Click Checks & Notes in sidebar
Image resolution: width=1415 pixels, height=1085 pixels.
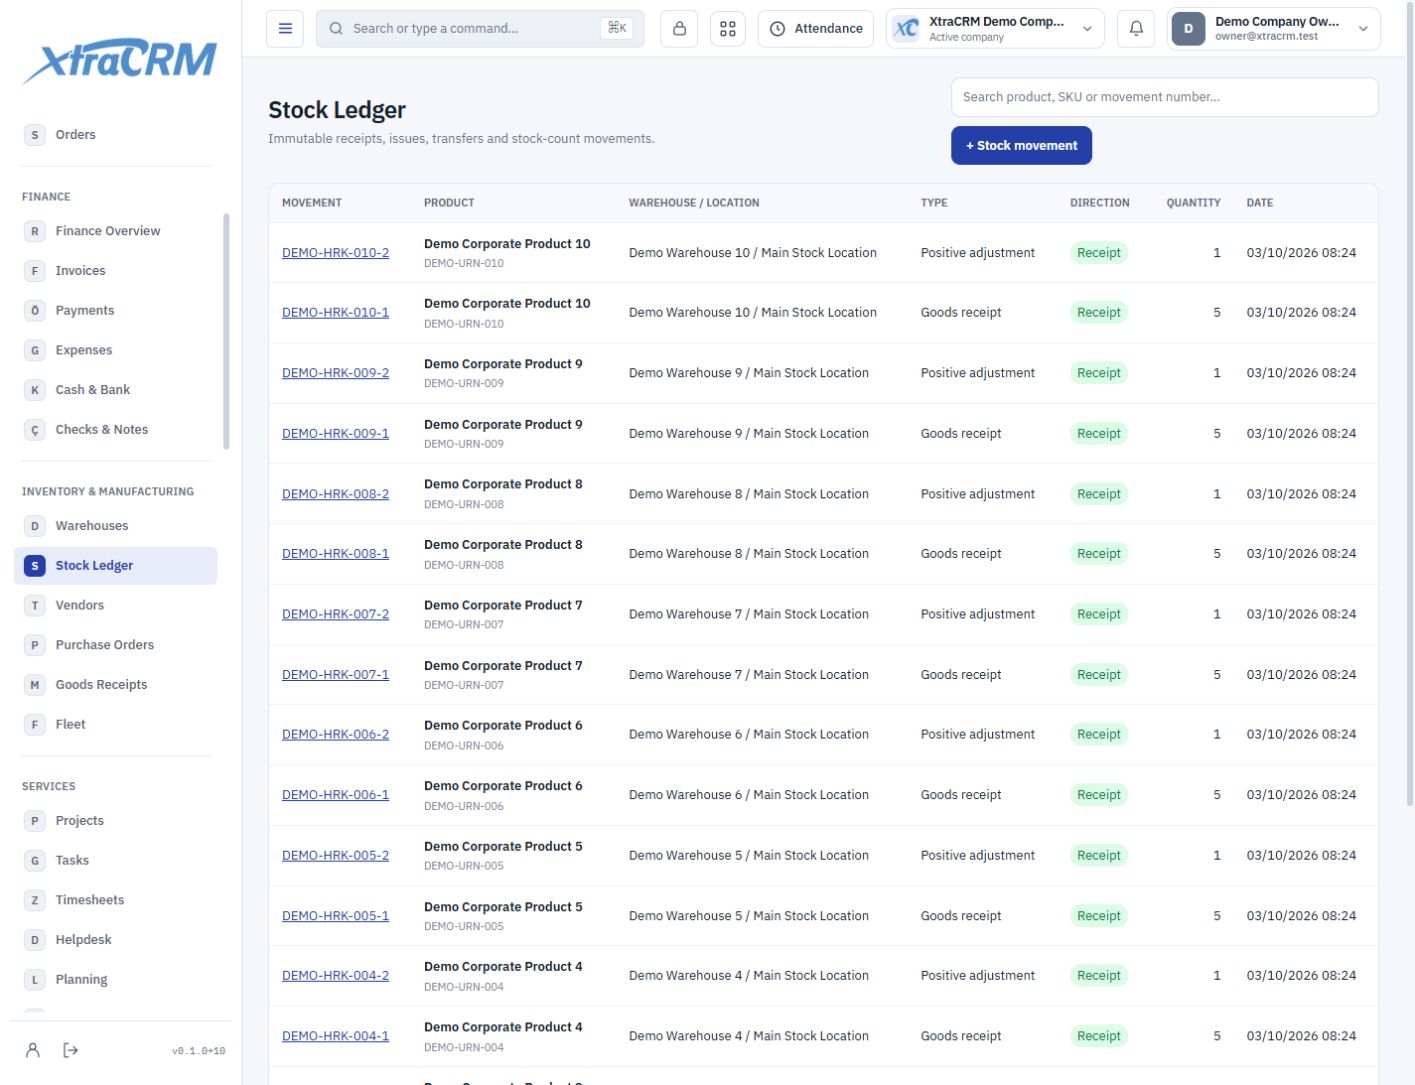116,430
